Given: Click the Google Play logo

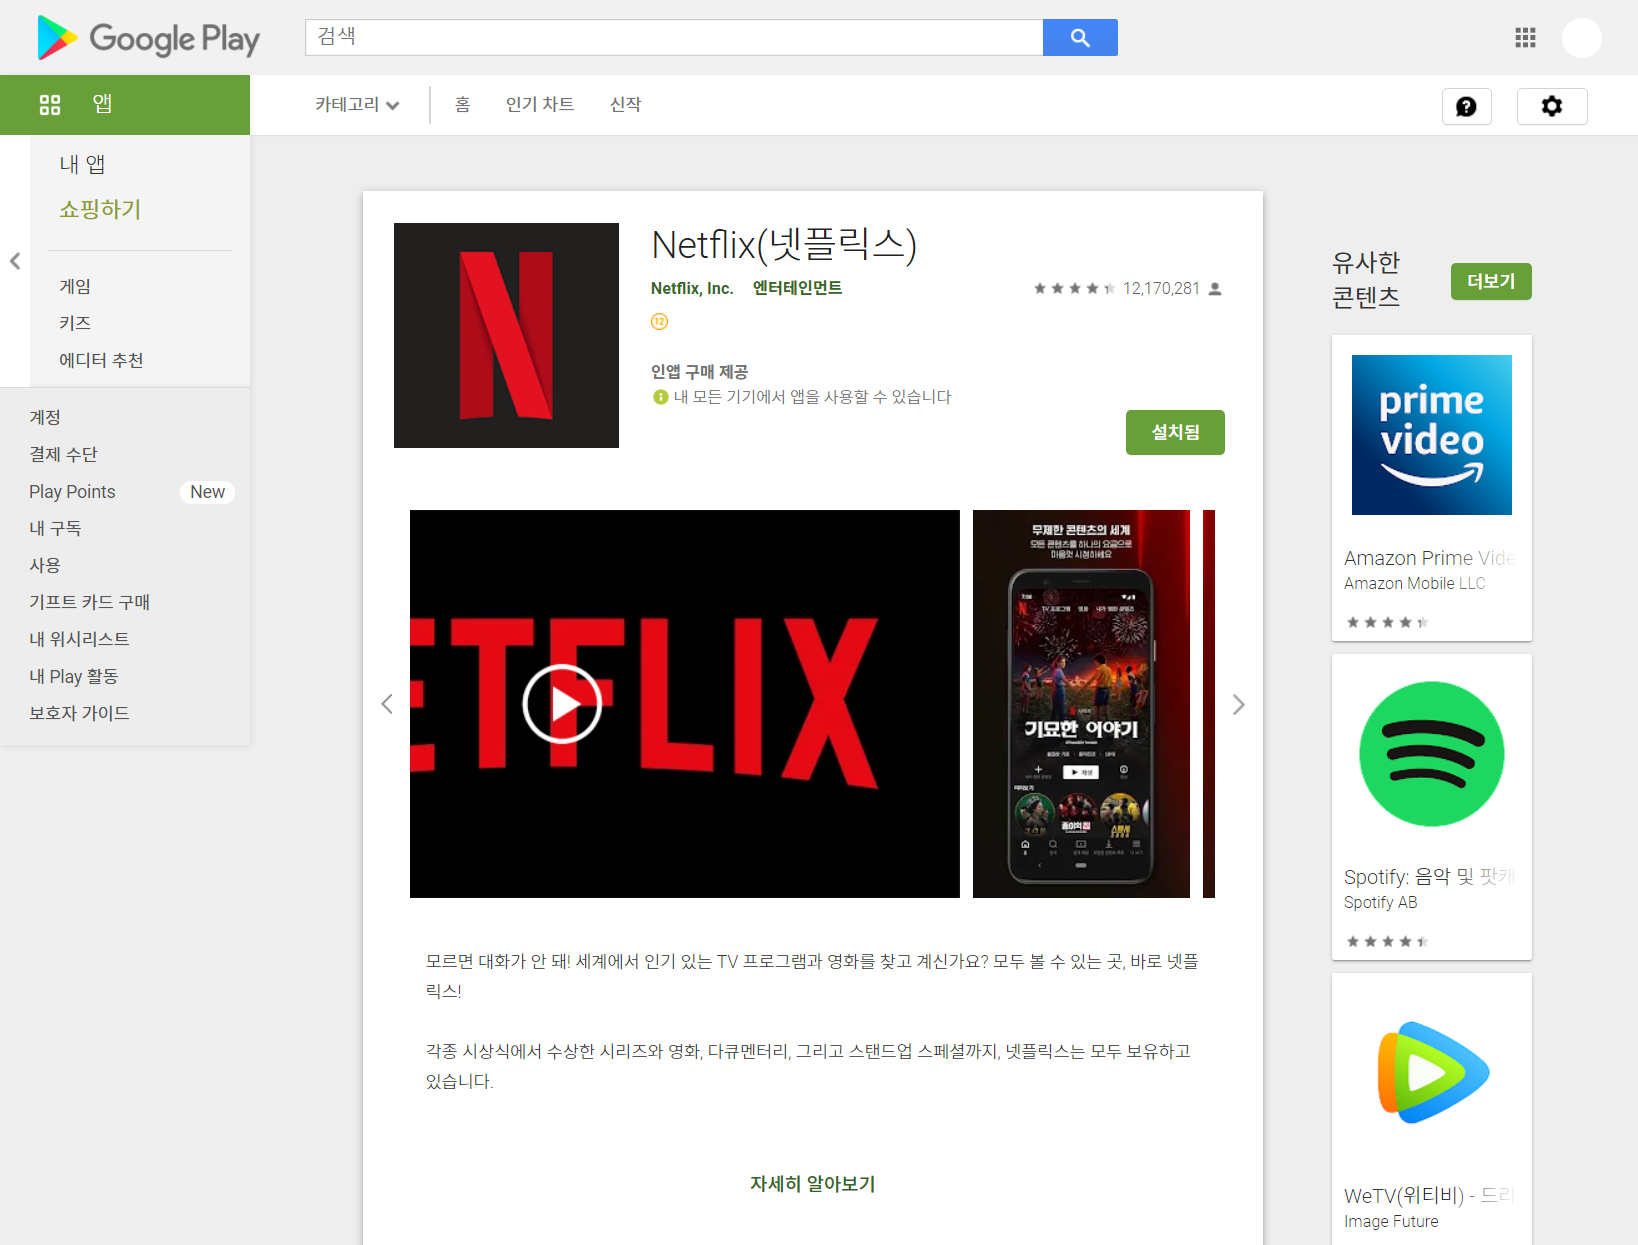Looking at the screenshot, I should coord(148,38).
